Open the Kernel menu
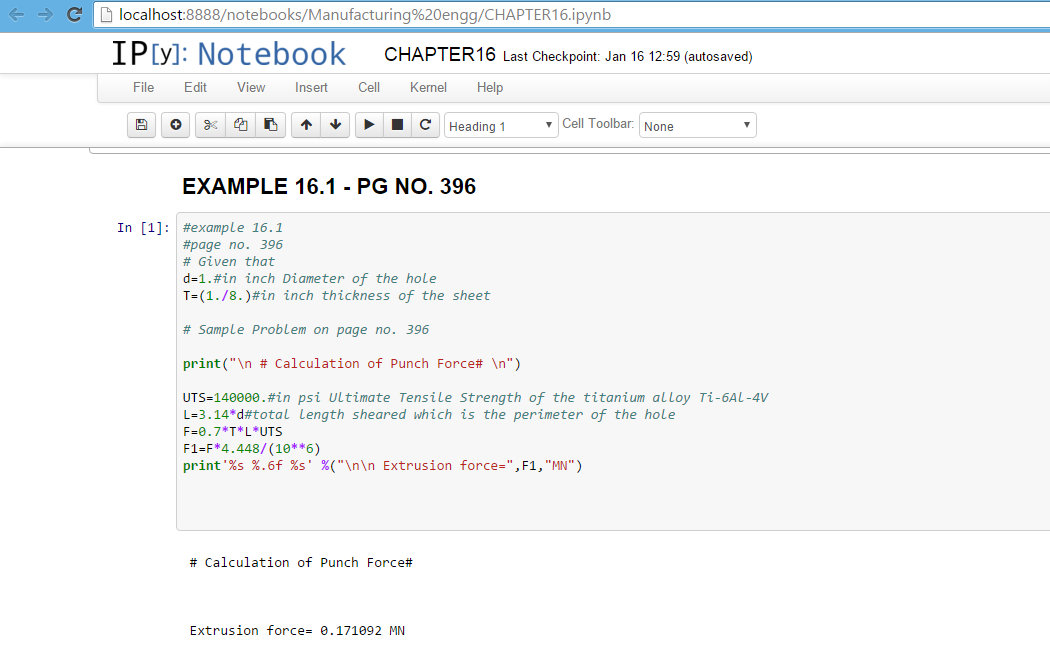This screenshot has height=662, width=1050. point(428,87)
